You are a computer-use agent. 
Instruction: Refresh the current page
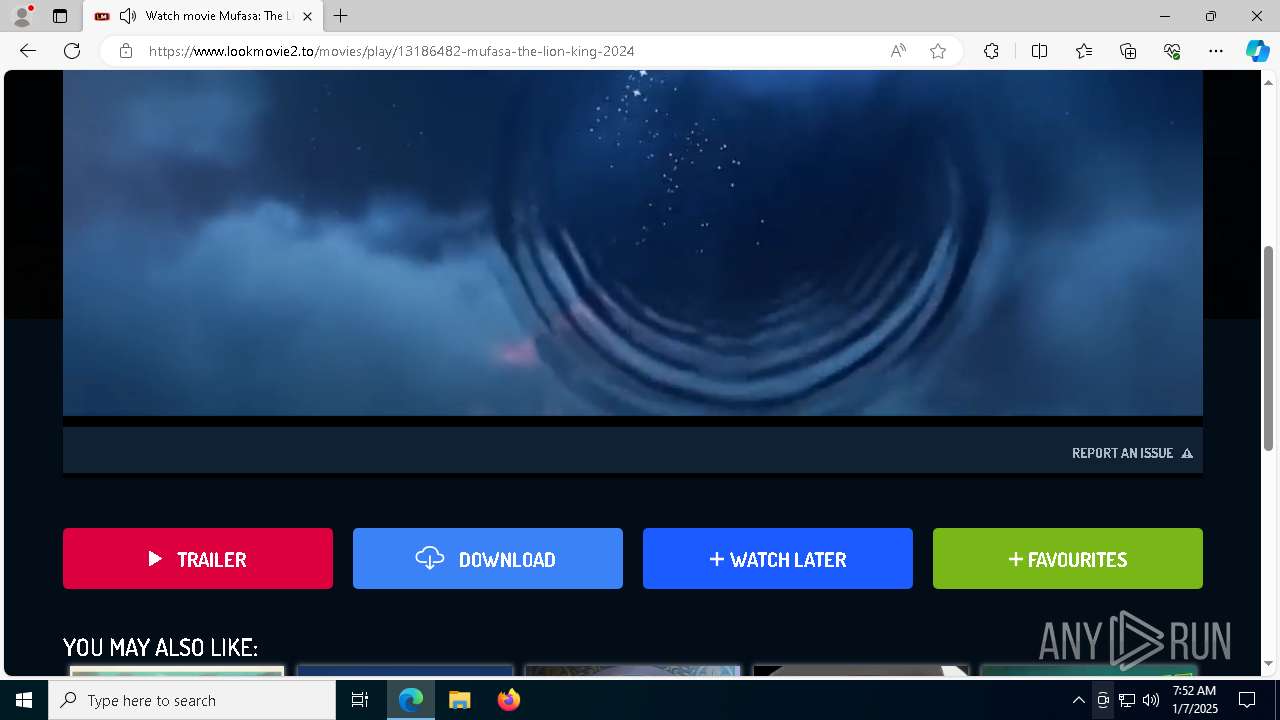pos(72,51)
